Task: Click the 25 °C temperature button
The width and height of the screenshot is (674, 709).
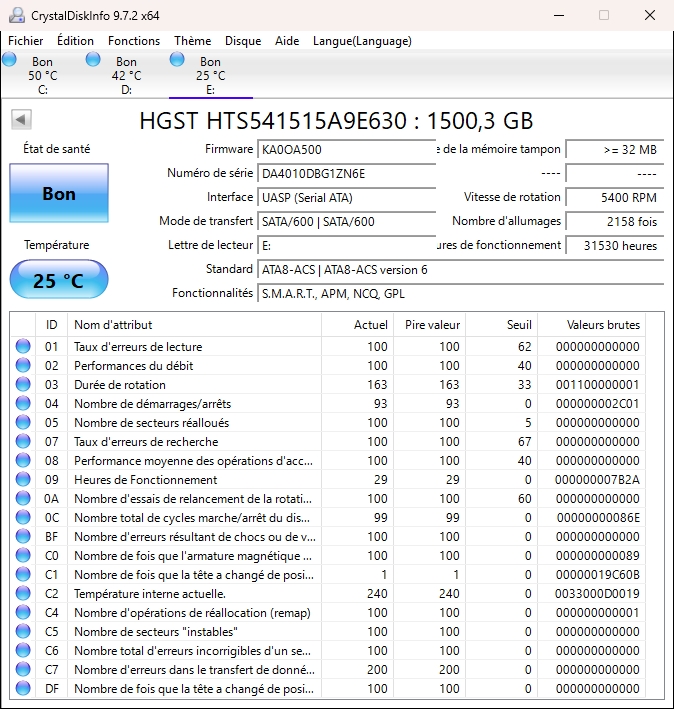Action: tap(58, 281)
